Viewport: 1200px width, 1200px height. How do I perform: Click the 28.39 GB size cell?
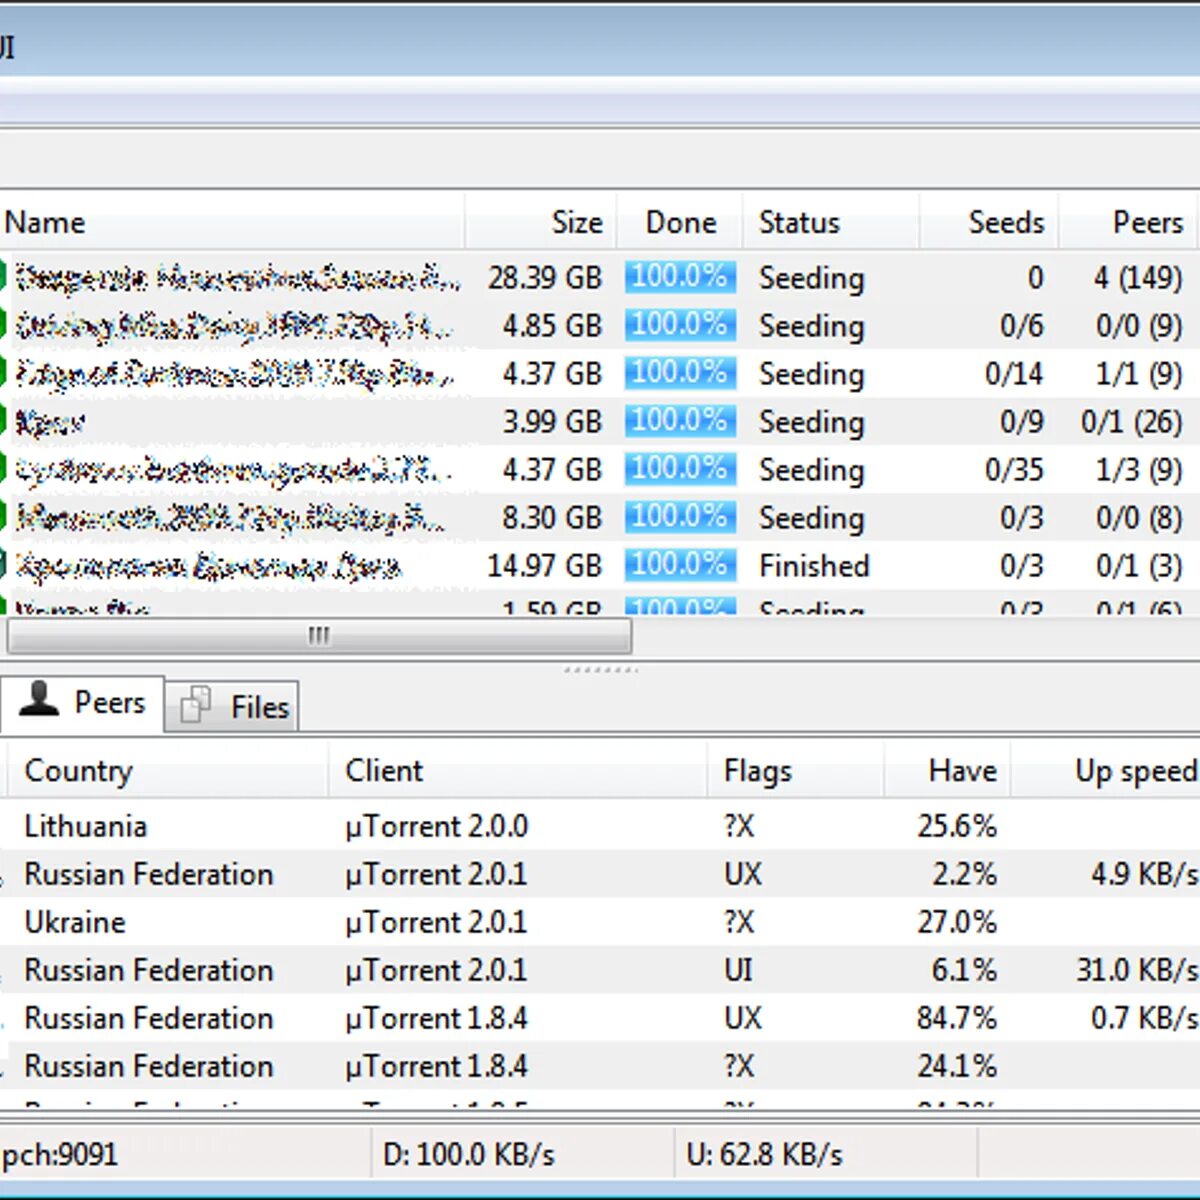[x=545, y=277]
